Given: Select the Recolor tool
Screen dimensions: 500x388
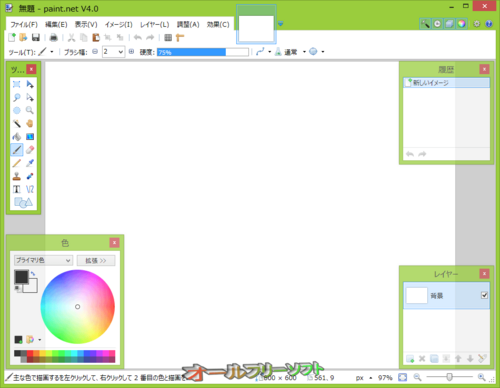Looking at the screenshot, I should click(x=30, y=176).
